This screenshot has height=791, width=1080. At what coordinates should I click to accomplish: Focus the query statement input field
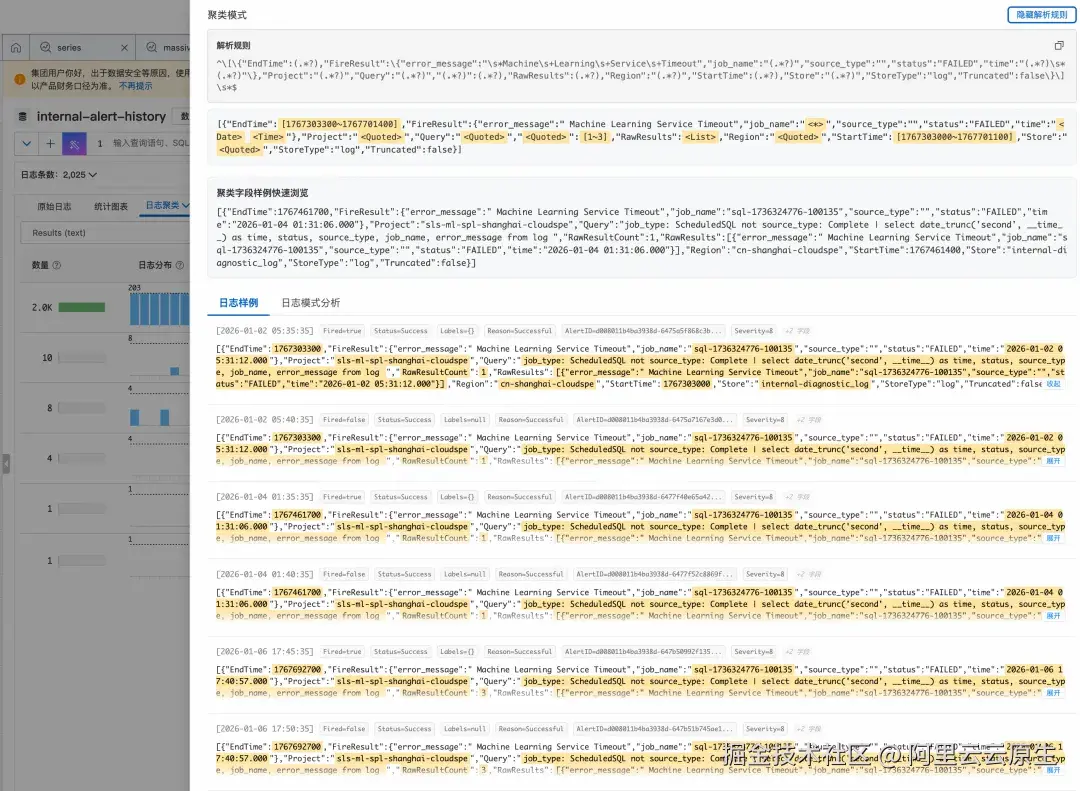click(x=150, y=143)
